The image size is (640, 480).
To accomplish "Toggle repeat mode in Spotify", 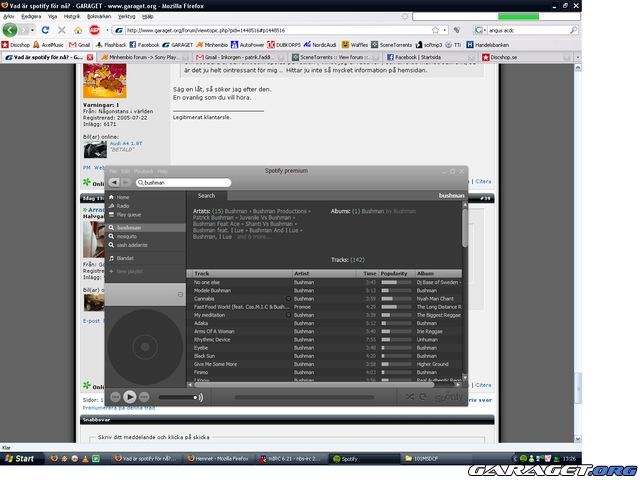I will (424, 397).
